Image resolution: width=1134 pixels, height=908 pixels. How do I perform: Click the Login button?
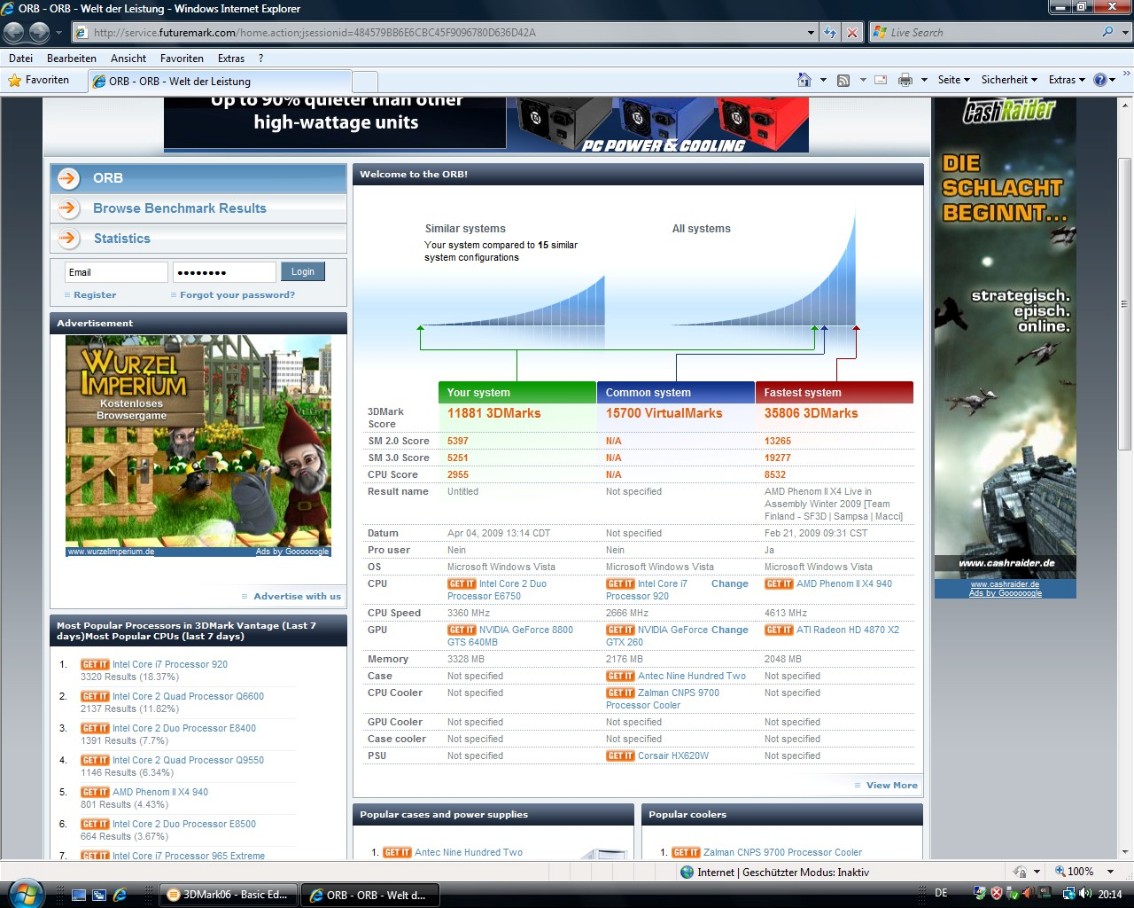coord(302,272)
